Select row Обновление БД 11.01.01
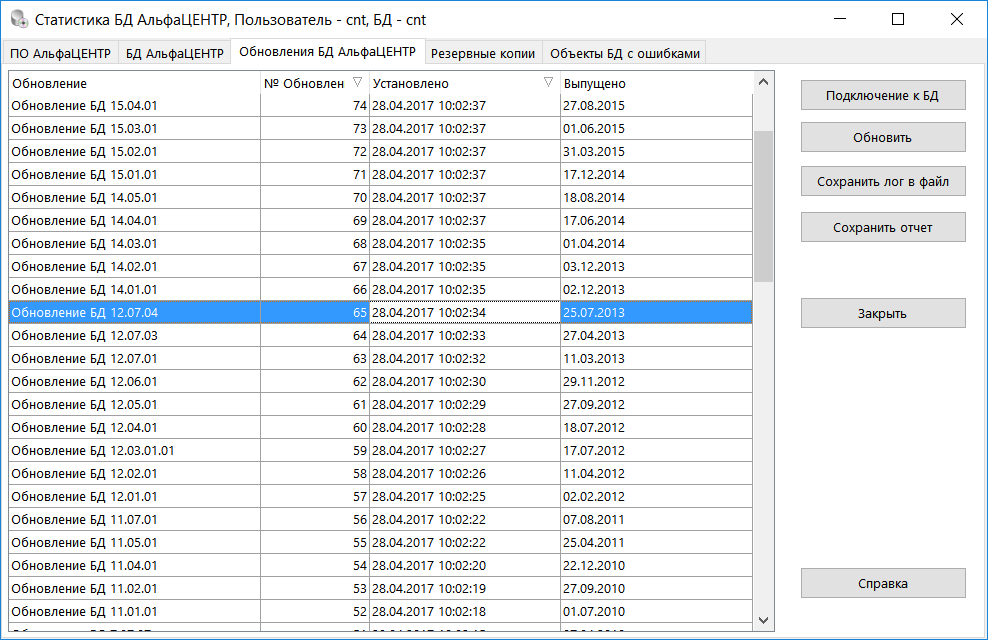Viewport: 988px width, 640px height. coord(381,611)
